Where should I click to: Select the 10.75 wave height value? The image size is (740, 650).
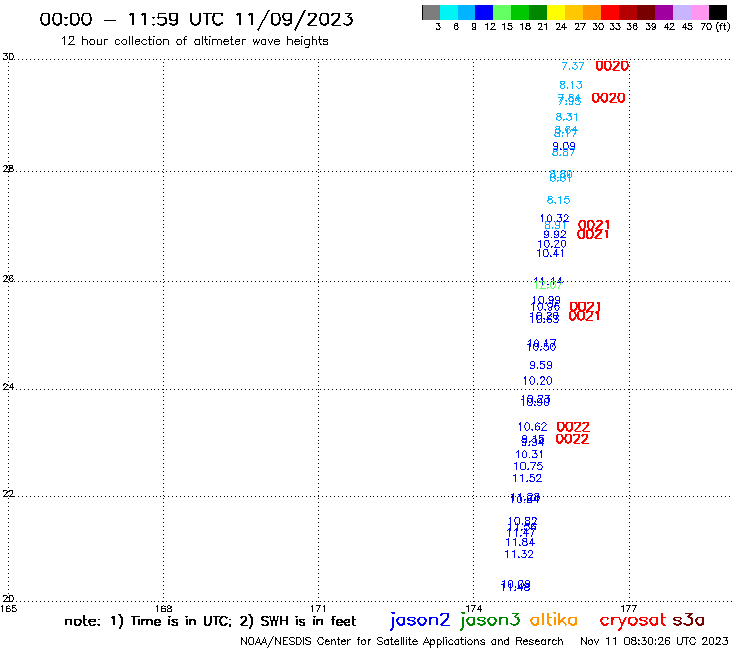[528, 466]
